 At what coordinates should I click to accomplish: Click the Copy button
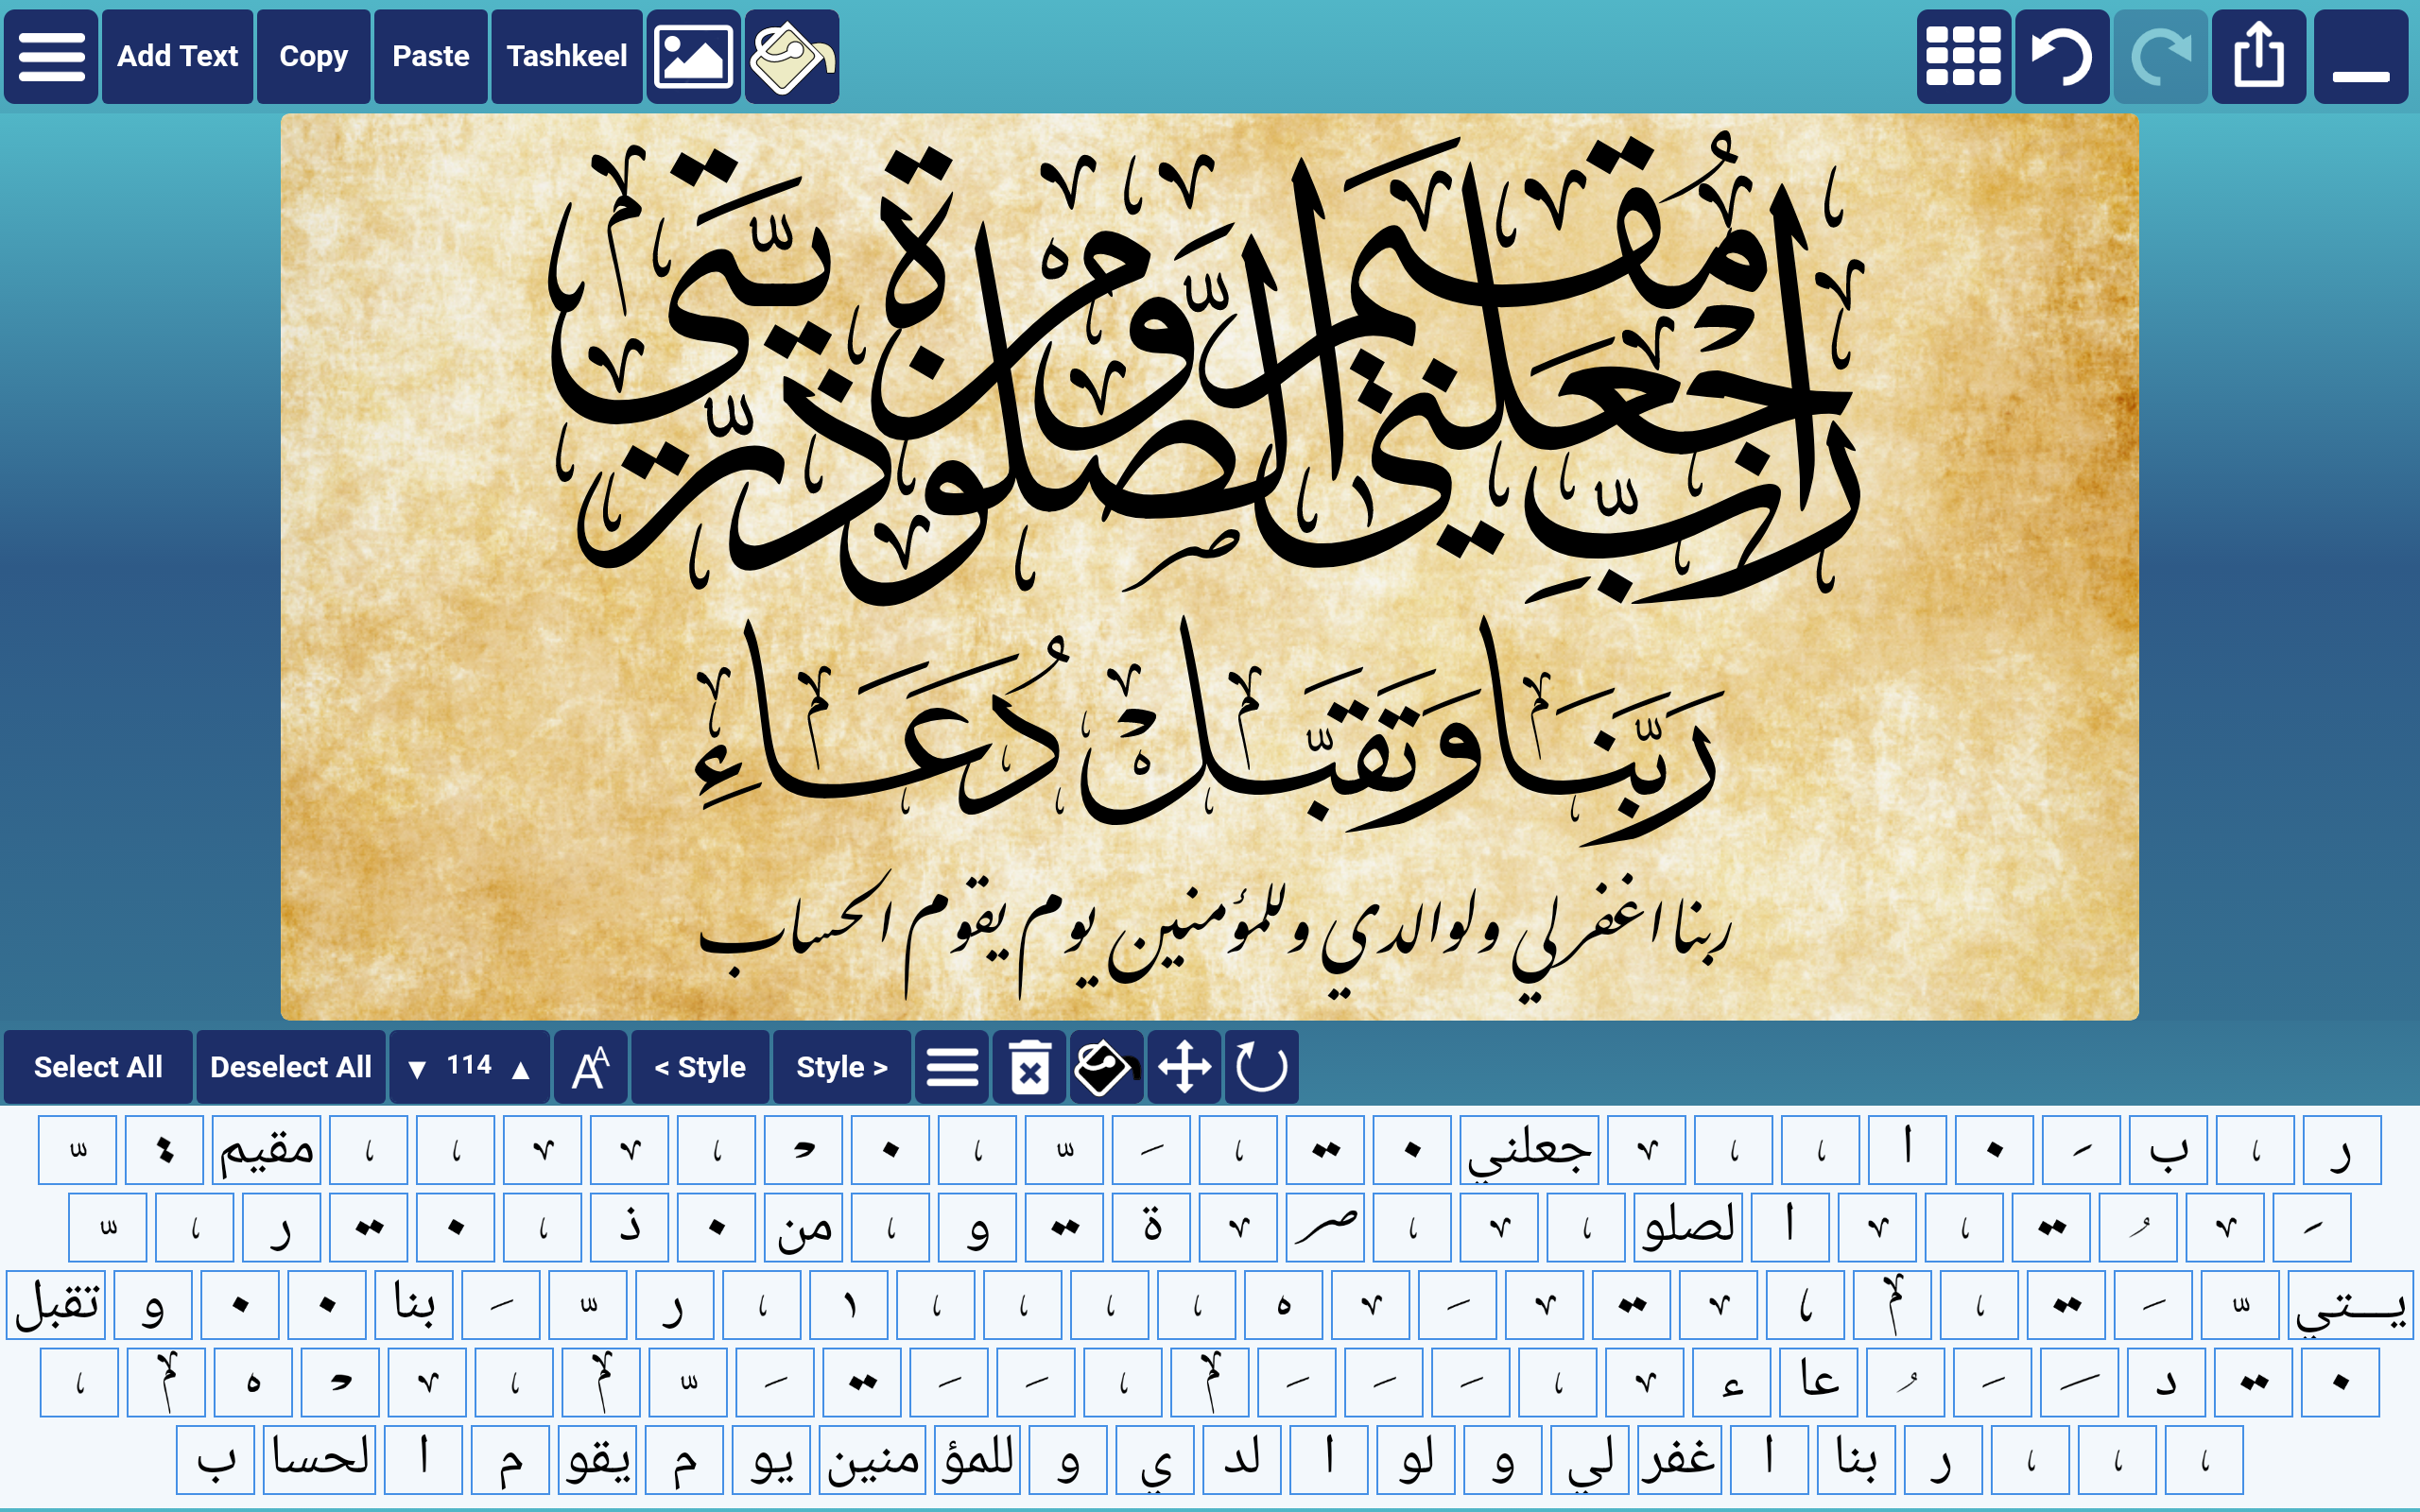(x=313, y=57)
